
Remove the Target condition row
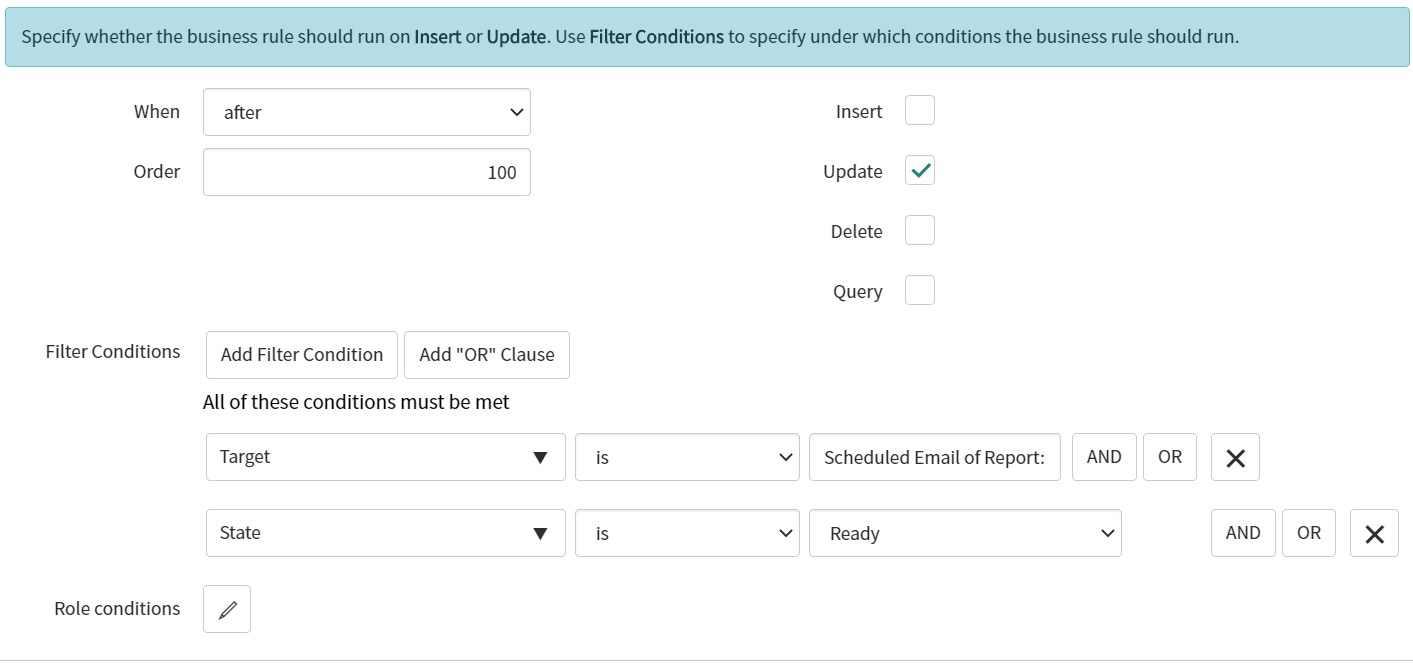pos(1235,457)
